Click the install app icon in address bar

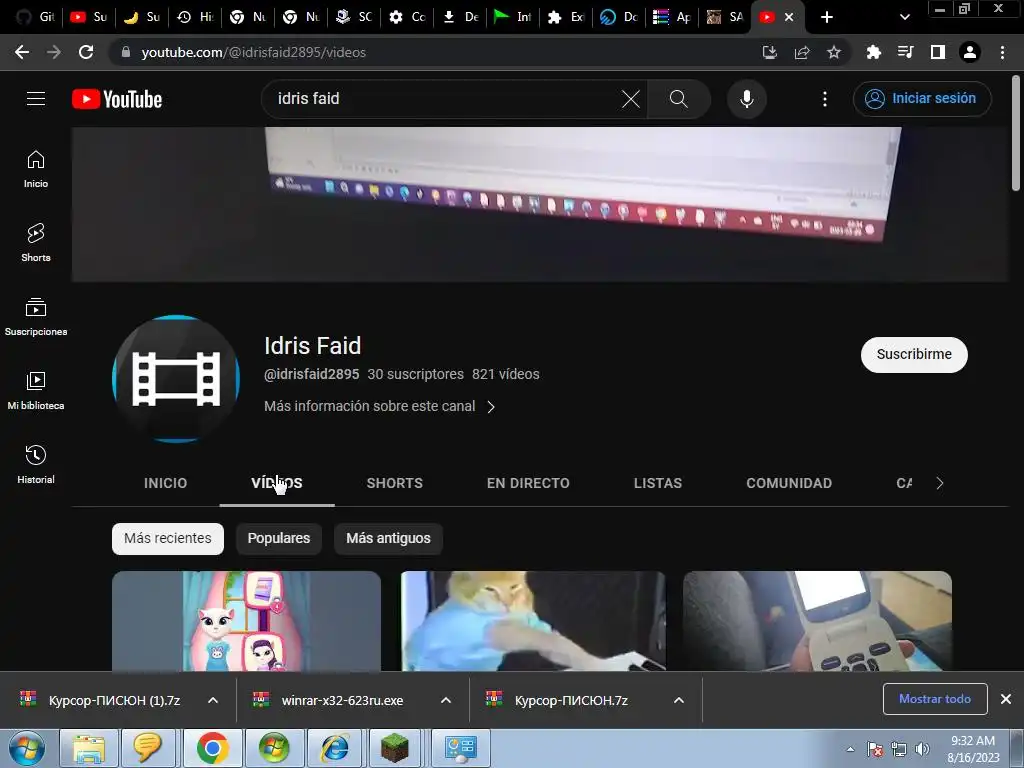(x=770, y=52)
